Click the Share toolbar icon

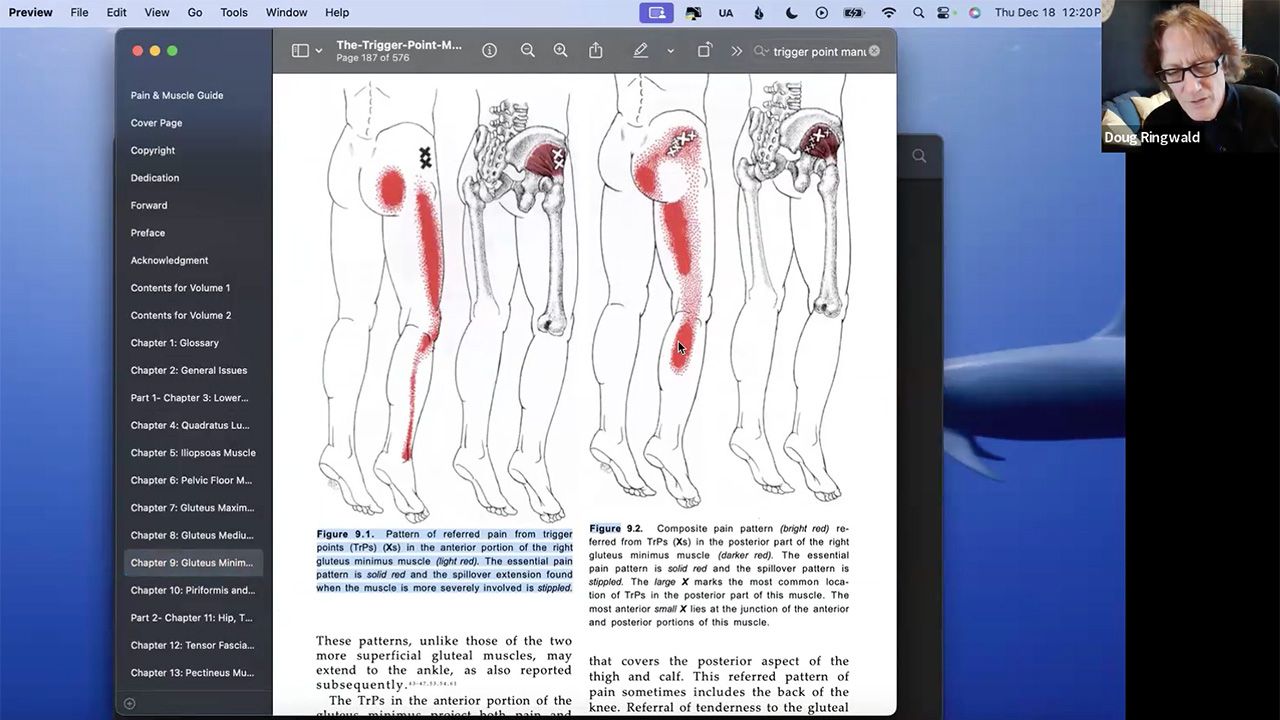pos(596,50)
